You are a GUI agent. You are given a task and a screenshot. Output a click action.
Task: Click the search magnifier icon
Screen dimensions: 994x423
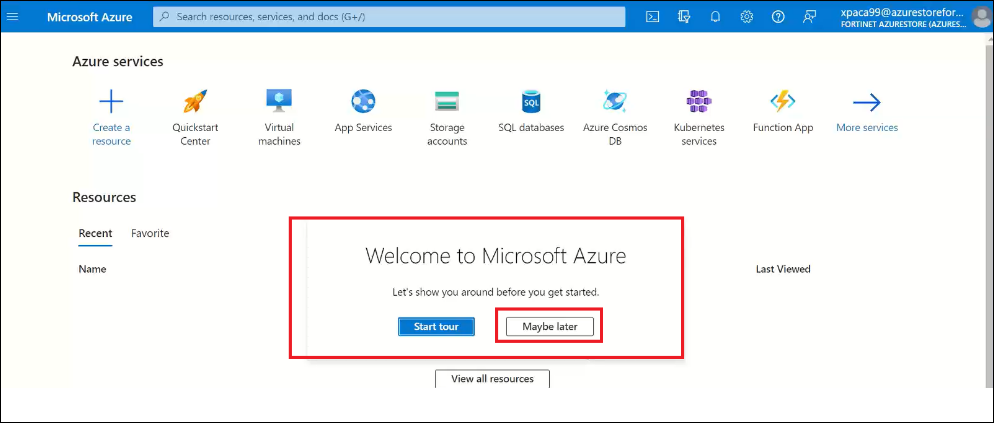coord(165,17)
